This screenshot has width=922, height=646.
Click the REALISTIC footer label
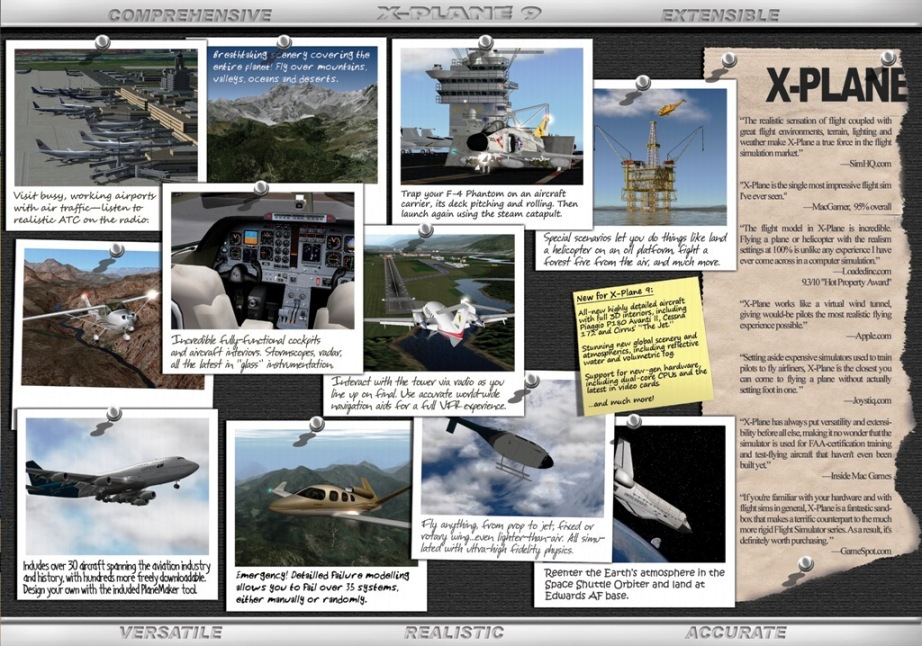454,632
